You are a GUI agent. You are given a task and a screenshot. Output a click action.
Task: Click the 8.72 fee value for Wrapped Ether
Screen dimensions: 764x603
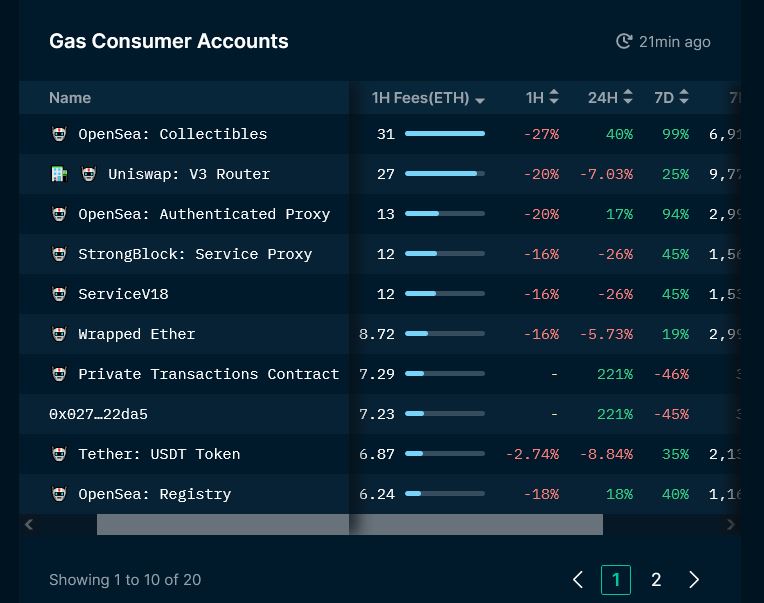click(377, 334)
